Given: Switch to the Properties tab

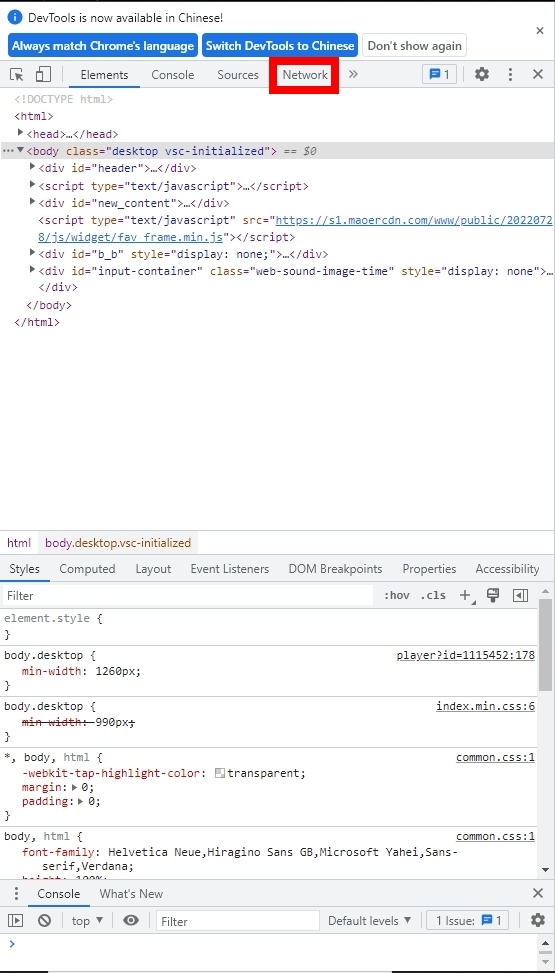Looking at the screenshot, I should click(x=429, y=569).
